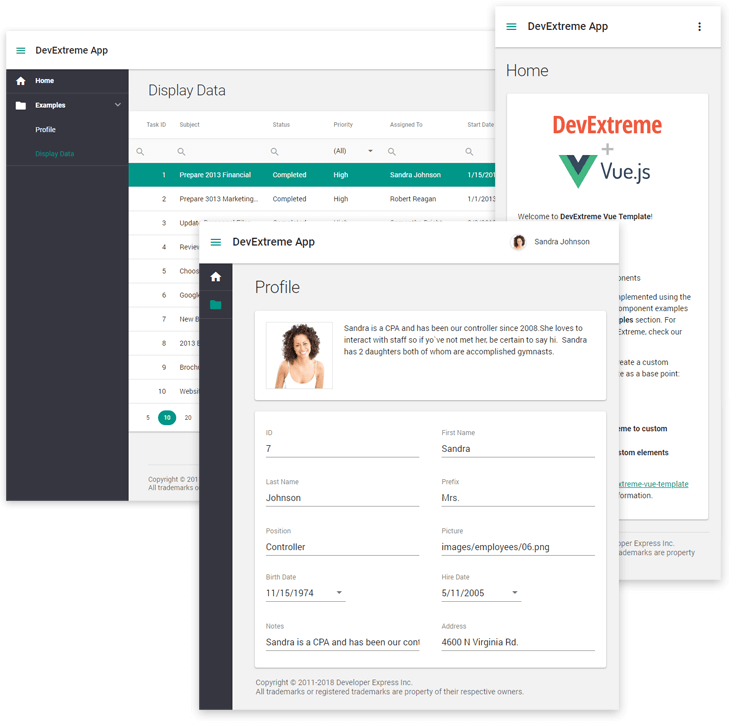Click Robert Reagan cell

coord(413,199)
